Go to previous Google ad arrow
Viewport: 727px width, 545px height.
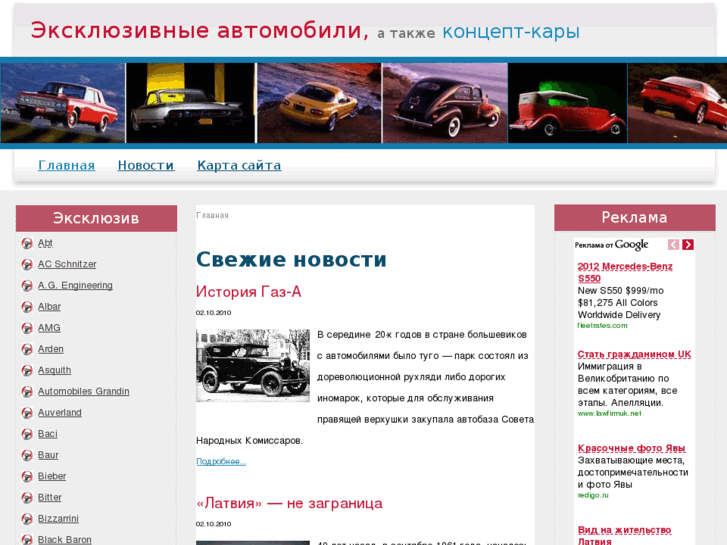(x=673, y=244)
